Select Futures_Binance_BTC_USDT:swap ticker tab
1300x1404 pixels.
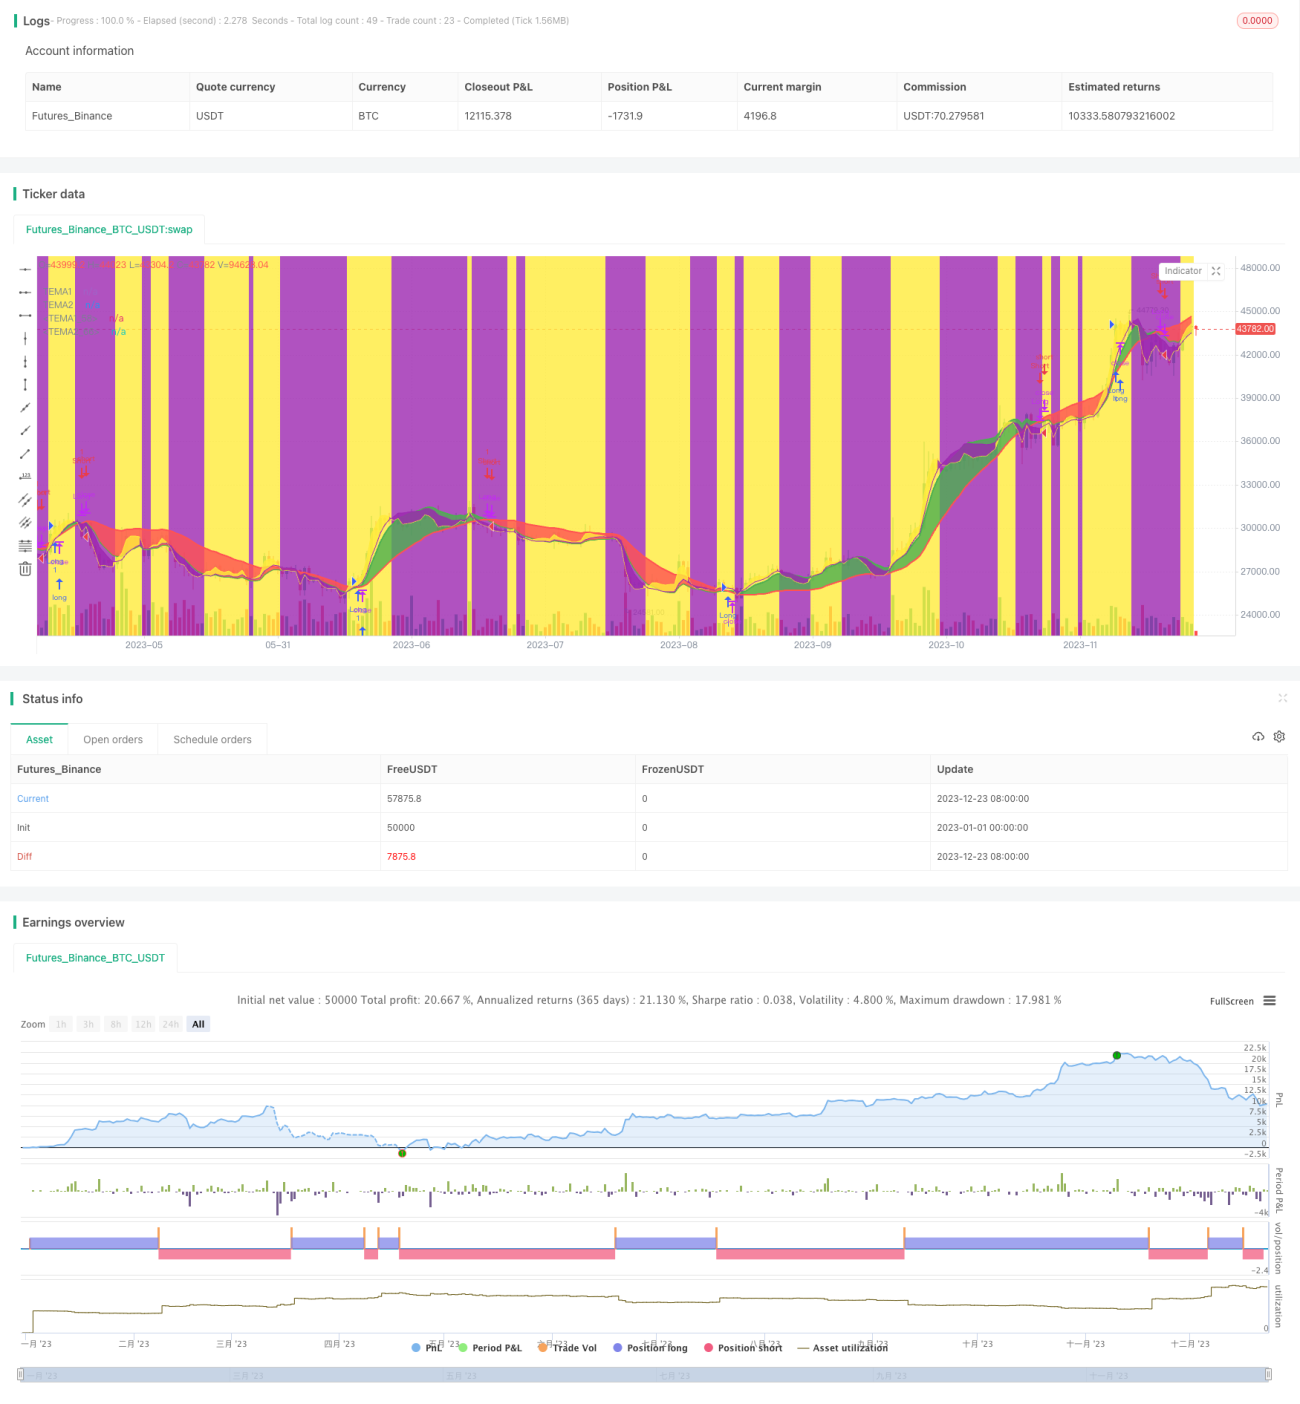pos(109,230)
